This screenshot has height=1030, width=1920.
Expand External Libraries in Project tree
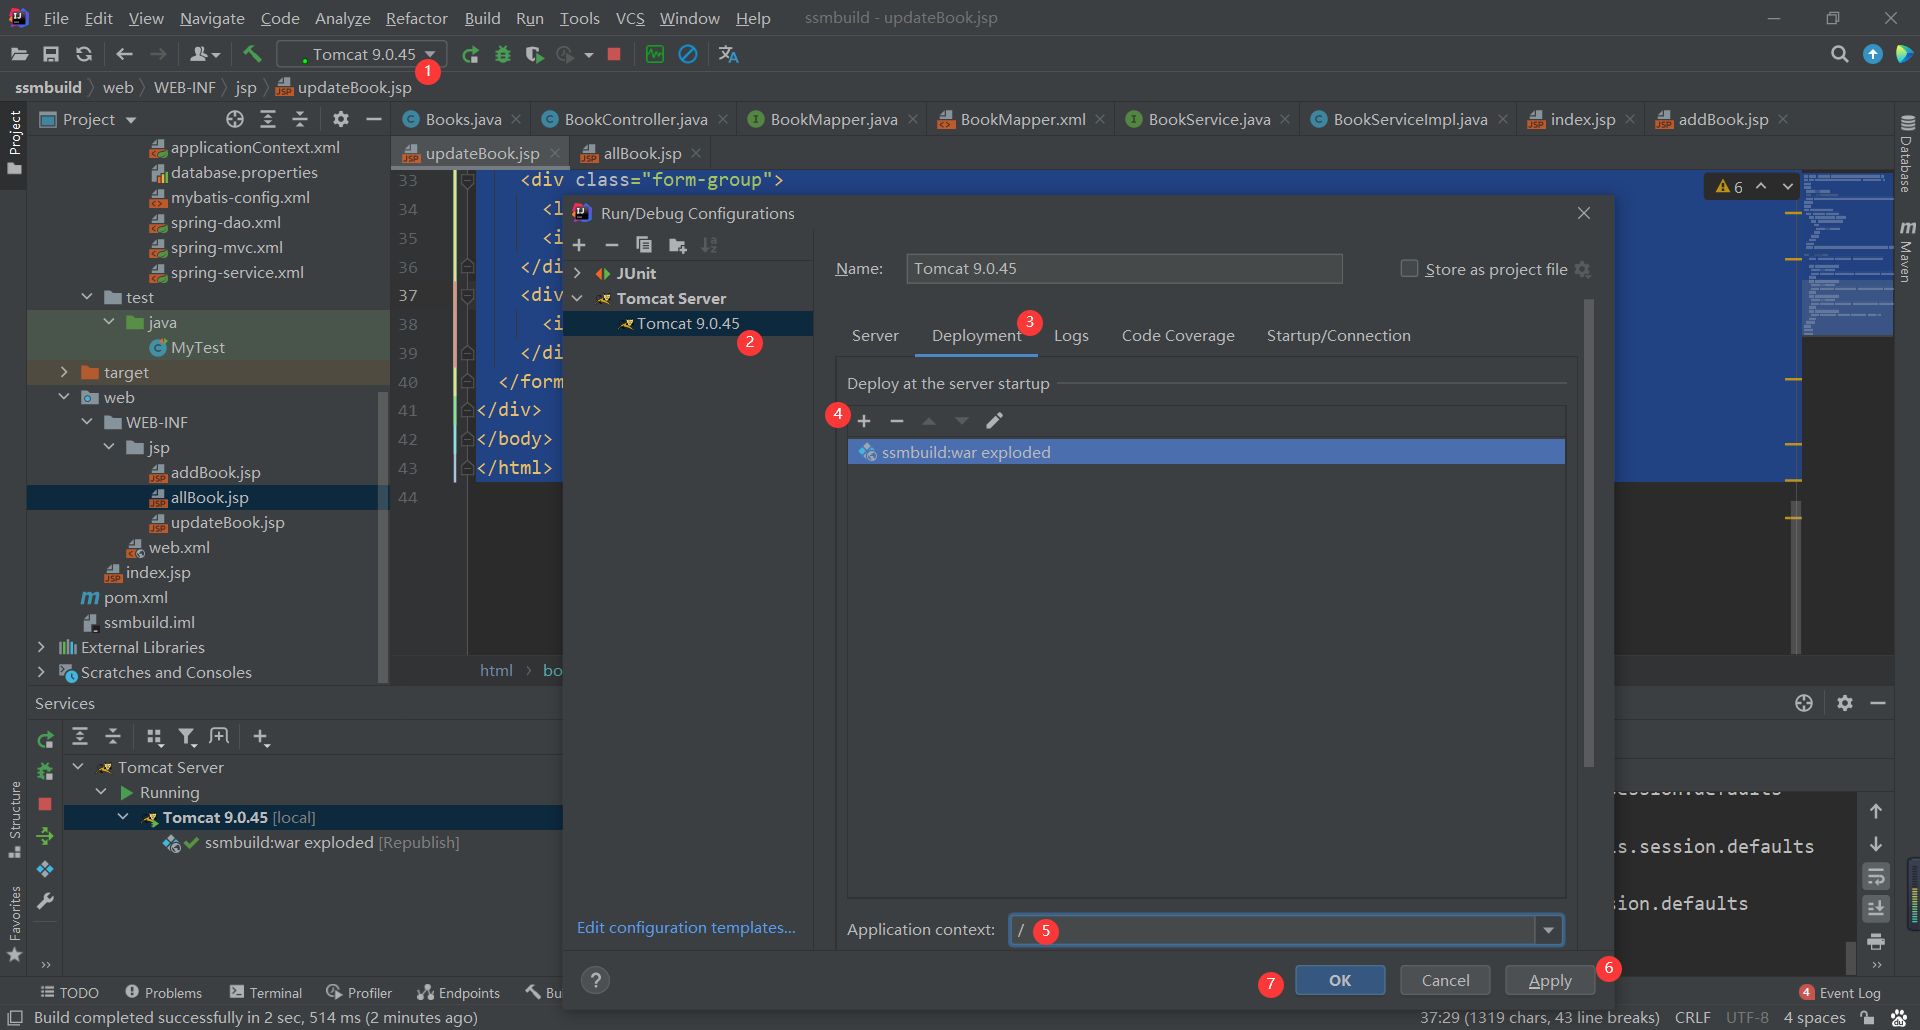(x=41, y=647)
